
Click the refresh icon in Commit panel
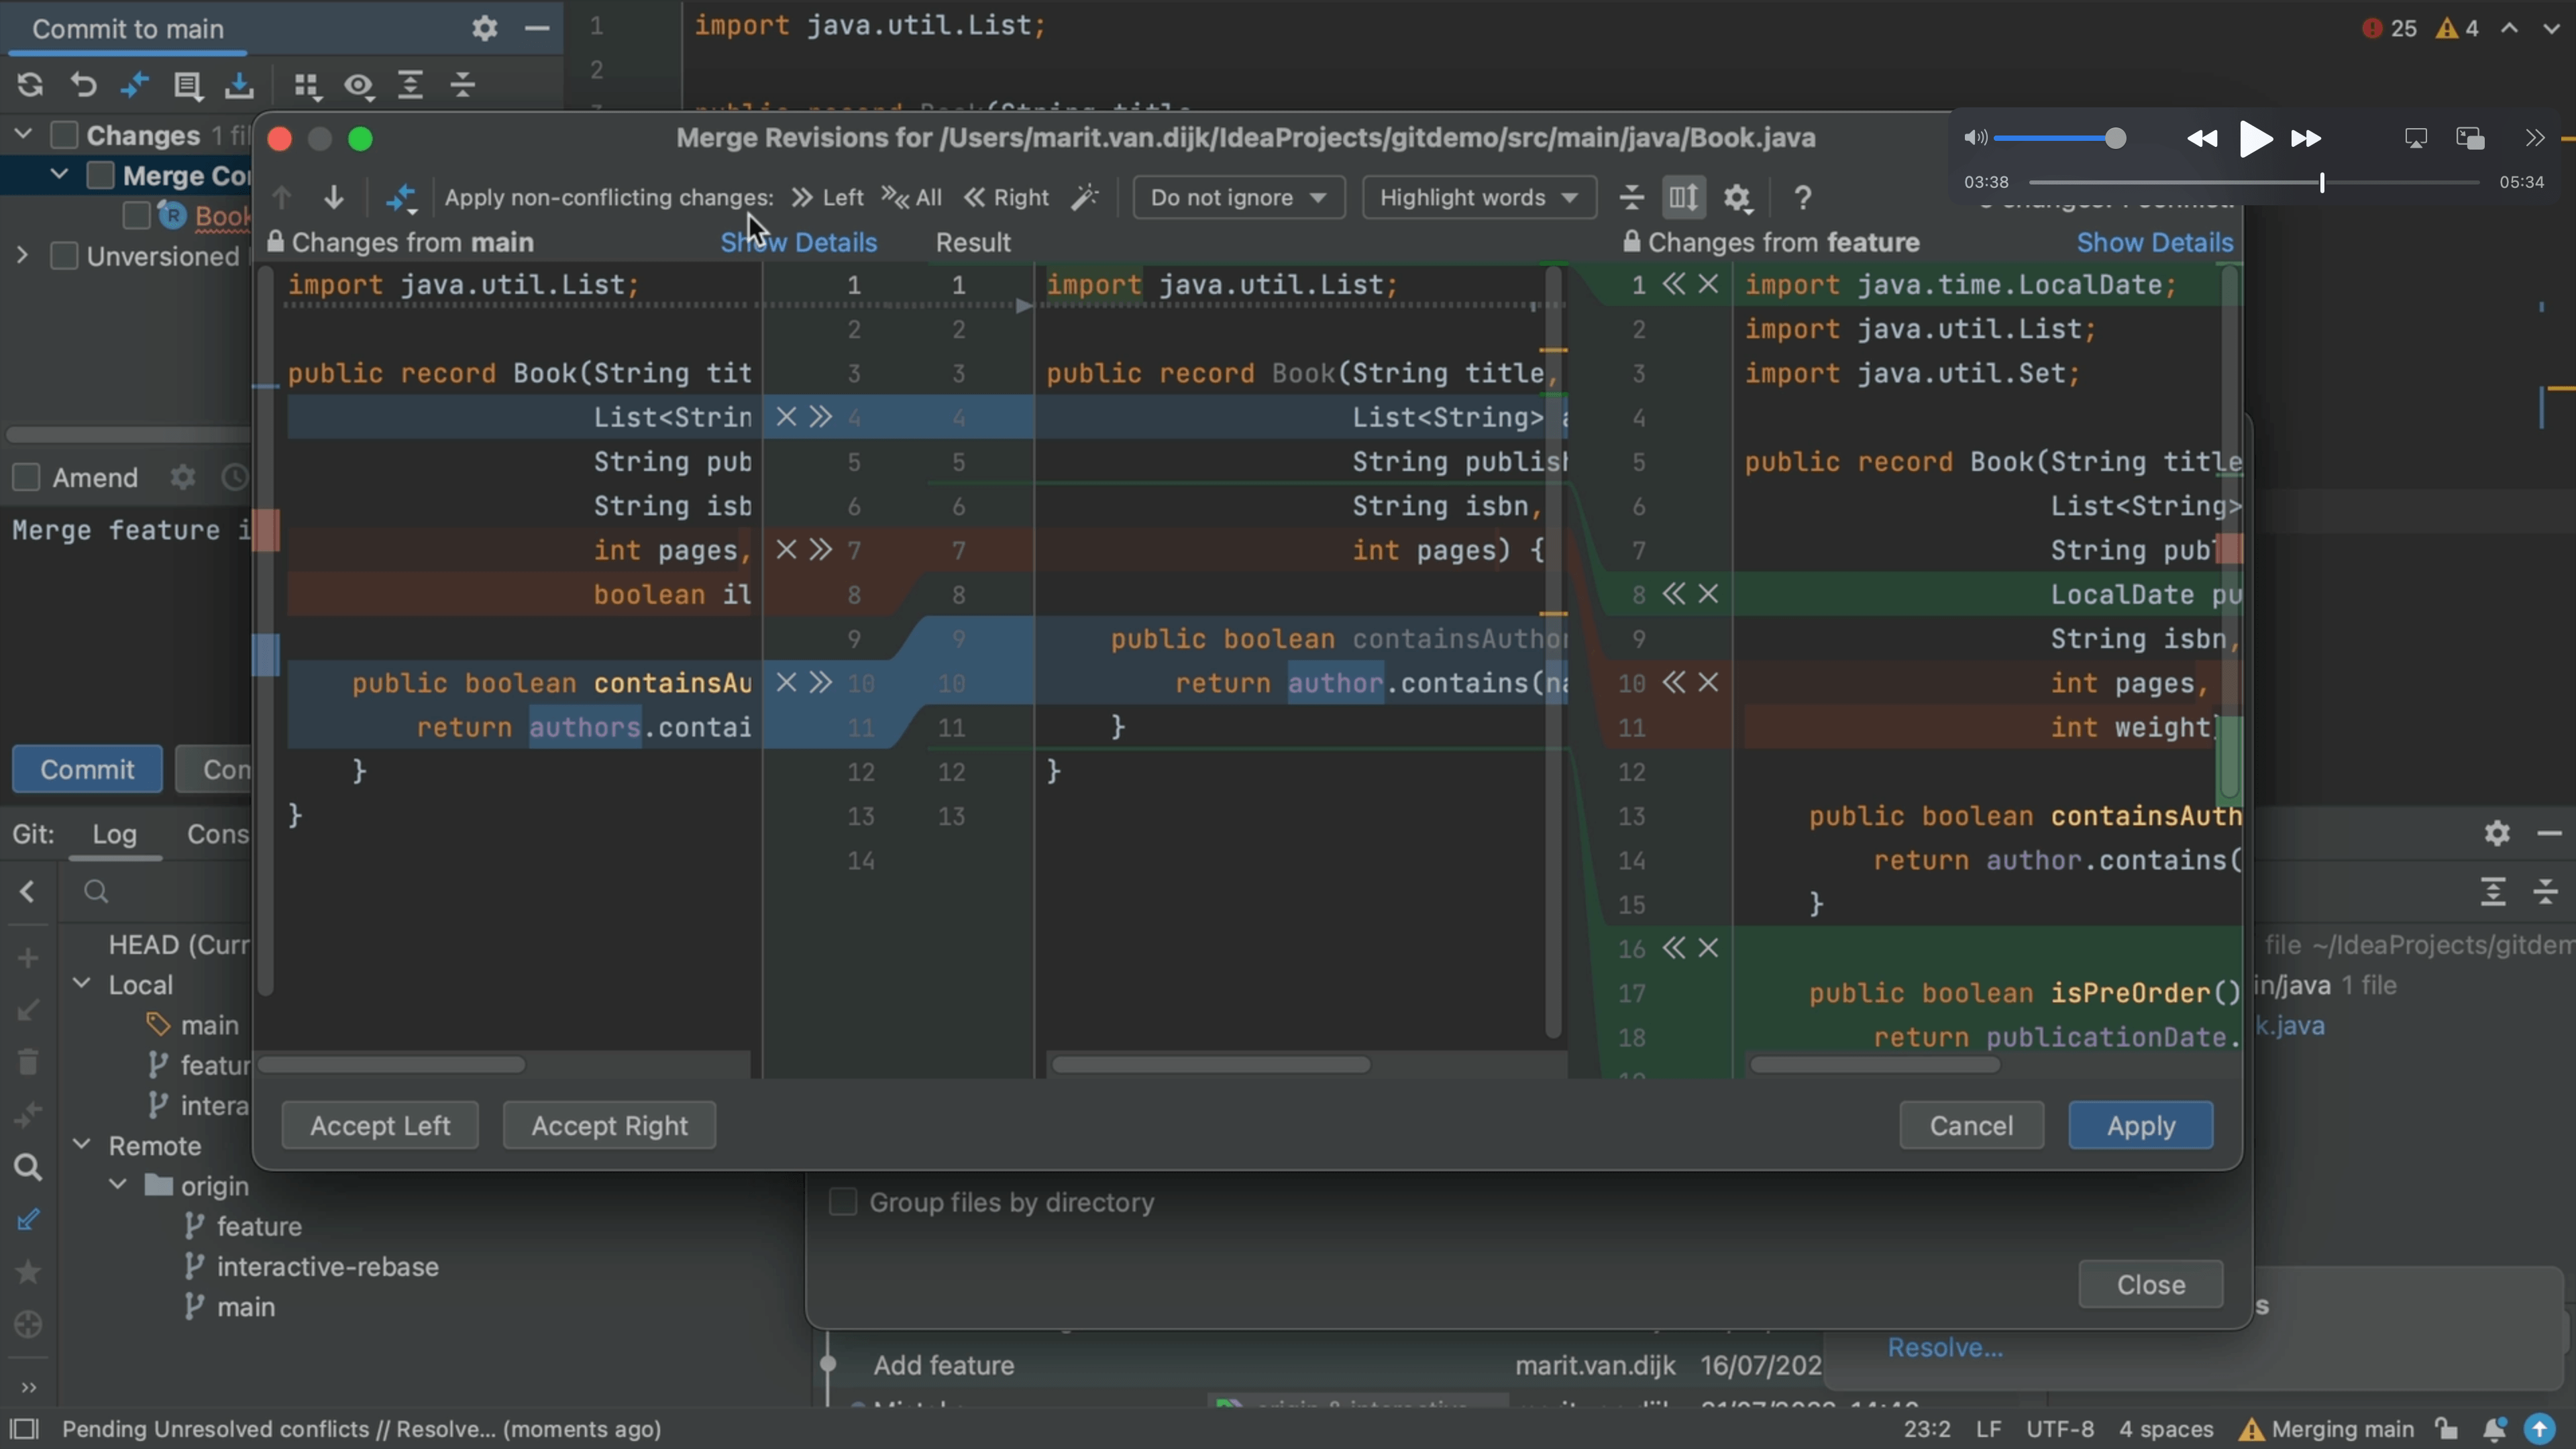click(30, 85)
